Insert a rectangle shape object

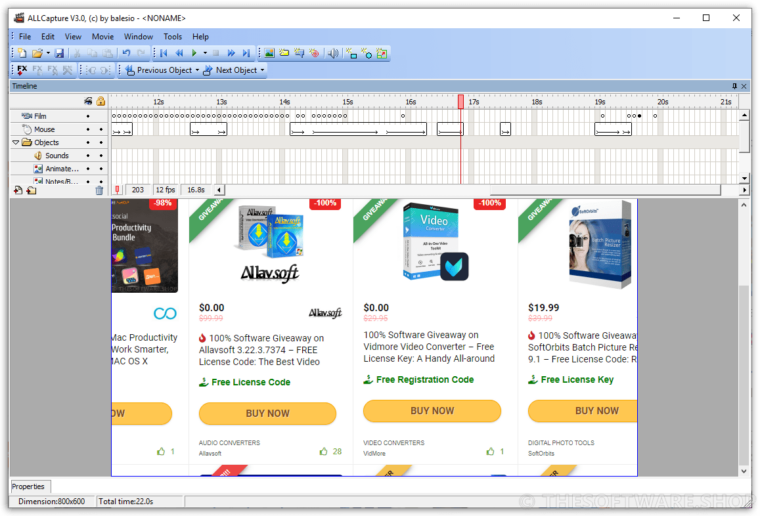click(x=352, y=53)
